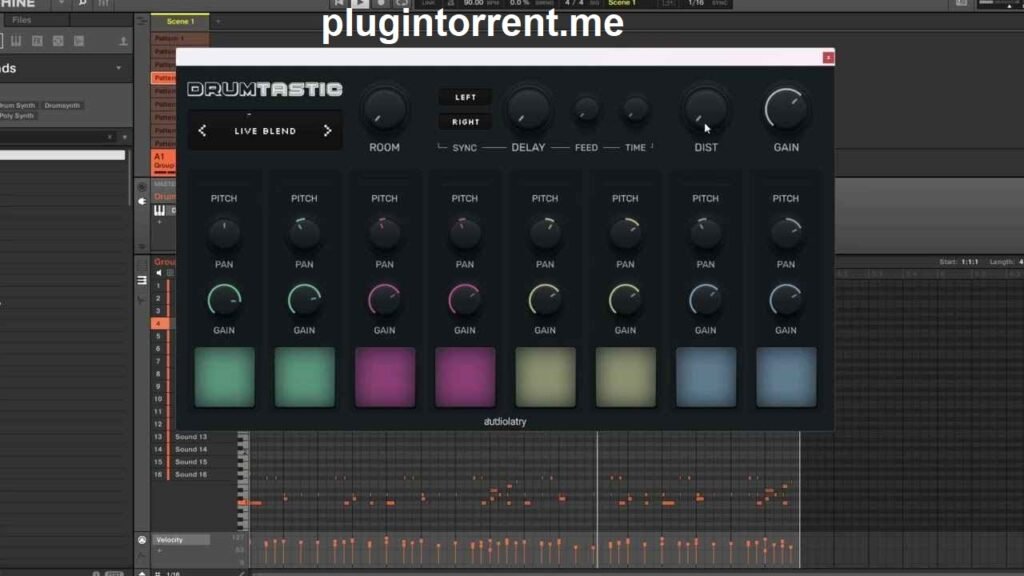Trigger the second magenta drum pad

point(465,377)
